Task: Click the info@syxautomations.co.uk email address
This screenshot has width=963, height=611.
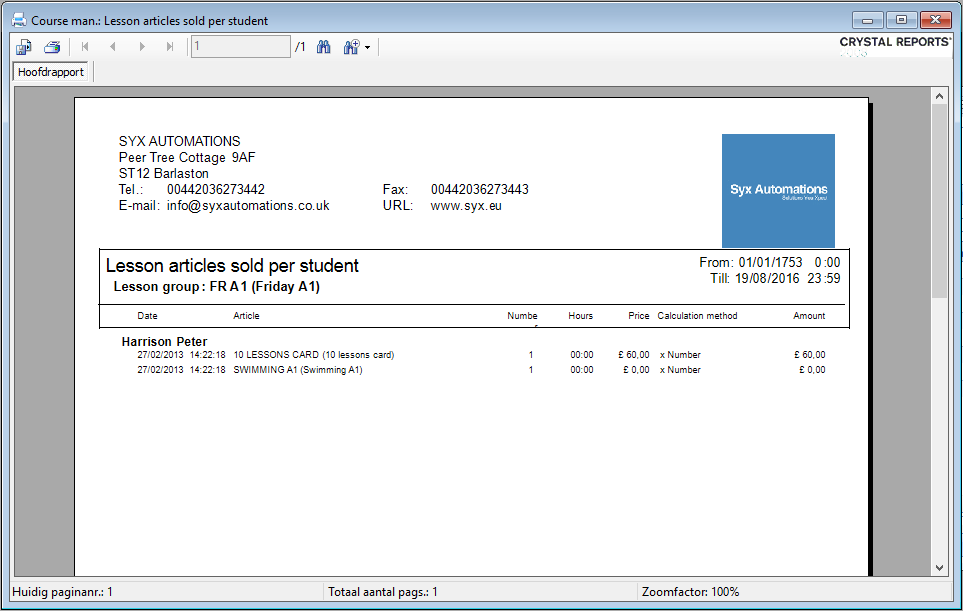Action: pyautogui.click(x=248, y=206)
